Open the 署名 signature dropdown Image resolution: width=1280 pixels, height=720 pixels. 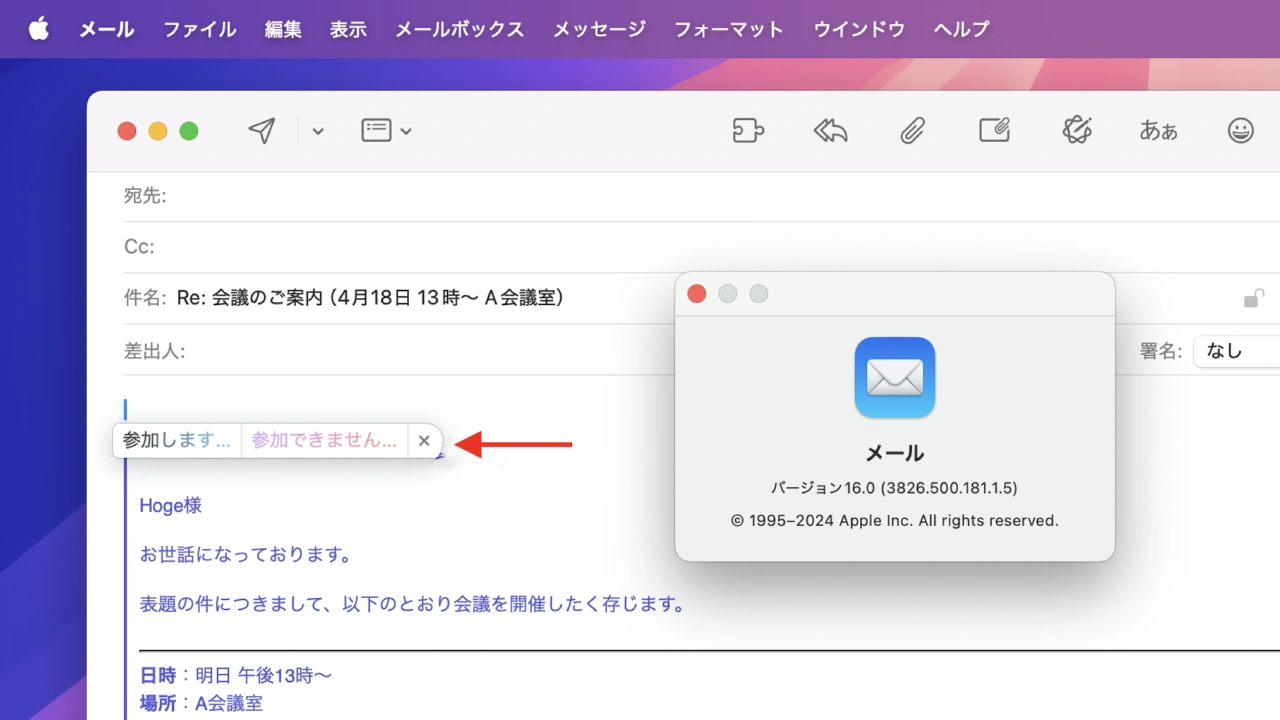[x=1236, y=351]
